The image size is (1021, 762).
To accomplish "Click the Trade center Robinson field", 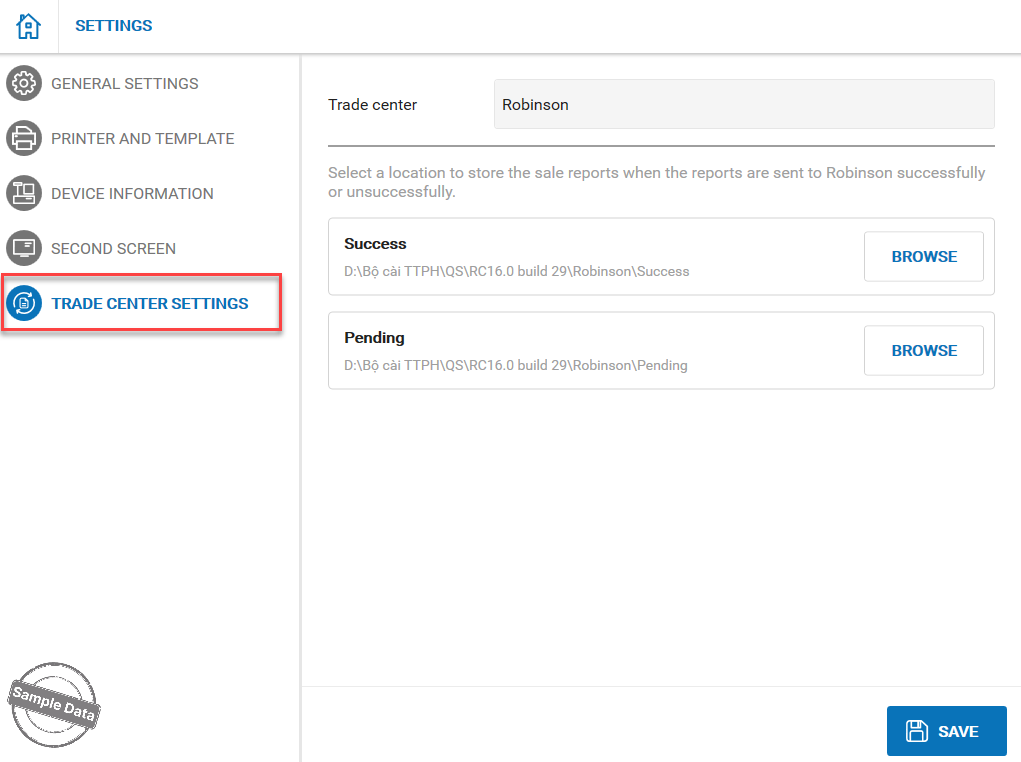I will point(744,104).
